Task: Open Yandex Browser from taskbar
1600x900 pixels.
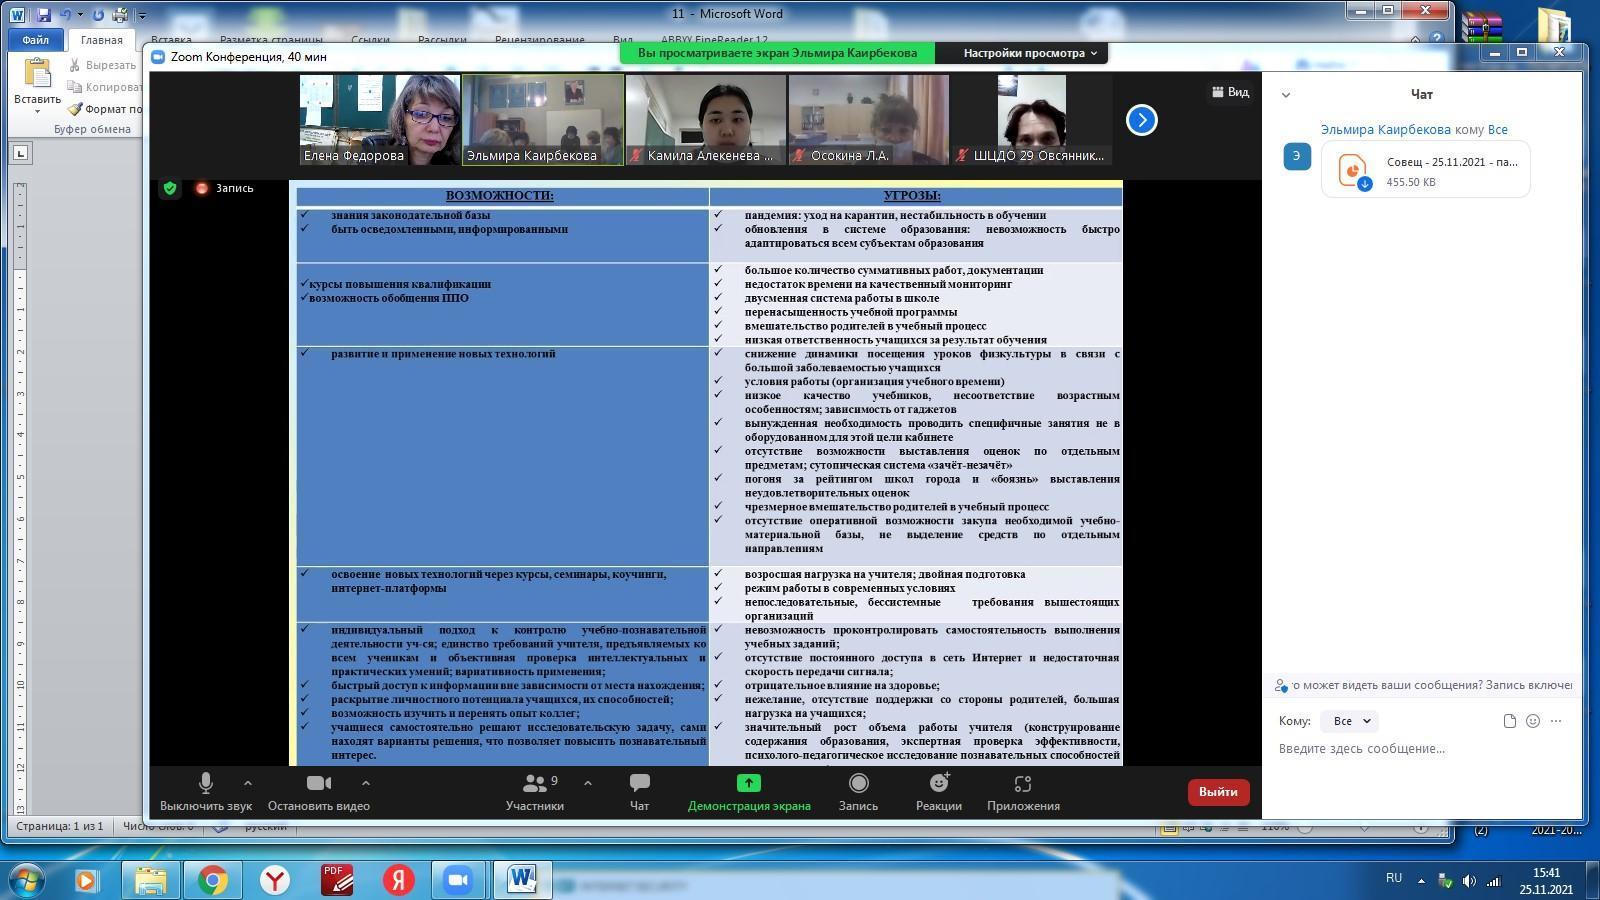Action: [x=274, y=880]
